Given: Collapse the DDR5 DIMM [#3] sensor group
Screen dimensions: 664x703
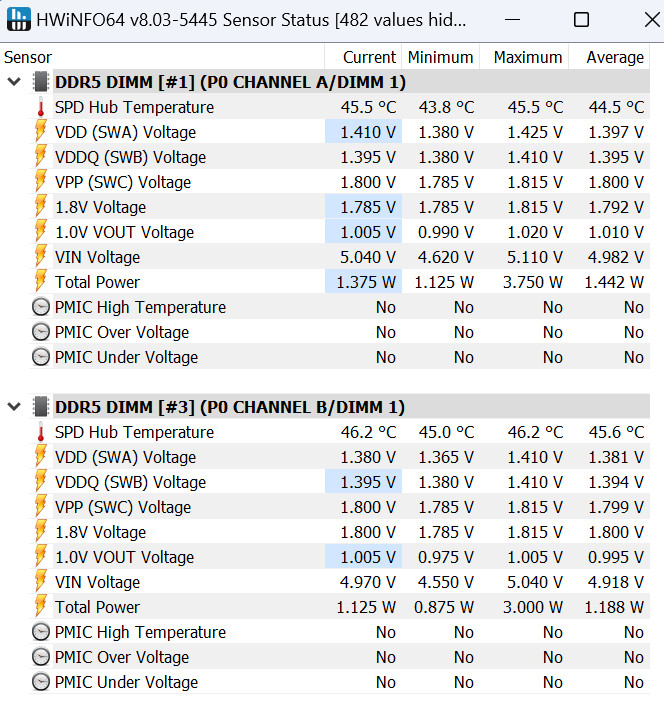Looking at the screenshot, I should tap(14, 407).
